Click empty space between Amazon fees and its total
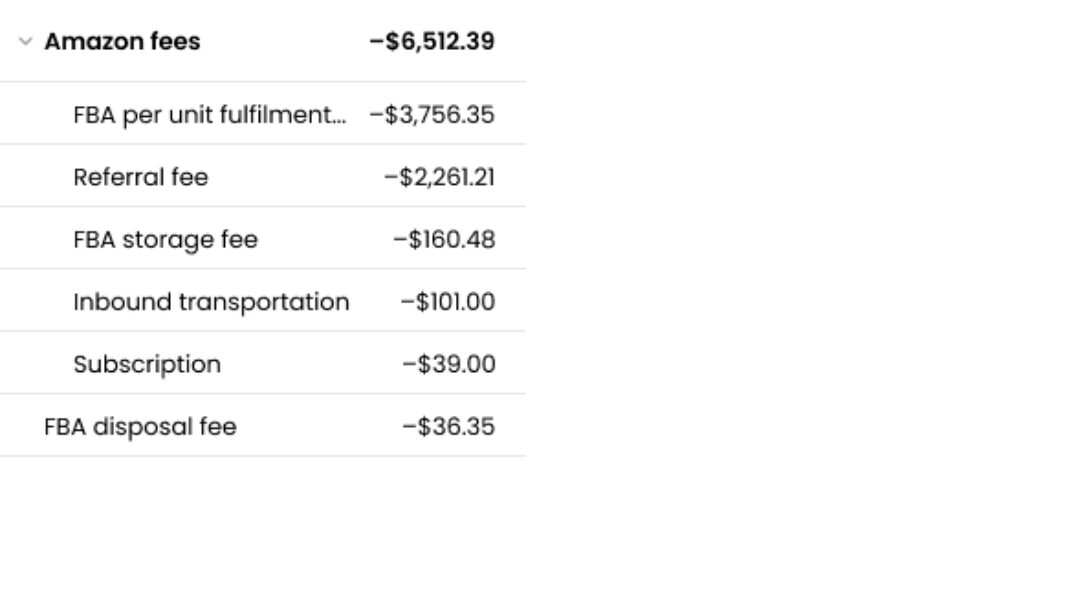 click(285, 41)
